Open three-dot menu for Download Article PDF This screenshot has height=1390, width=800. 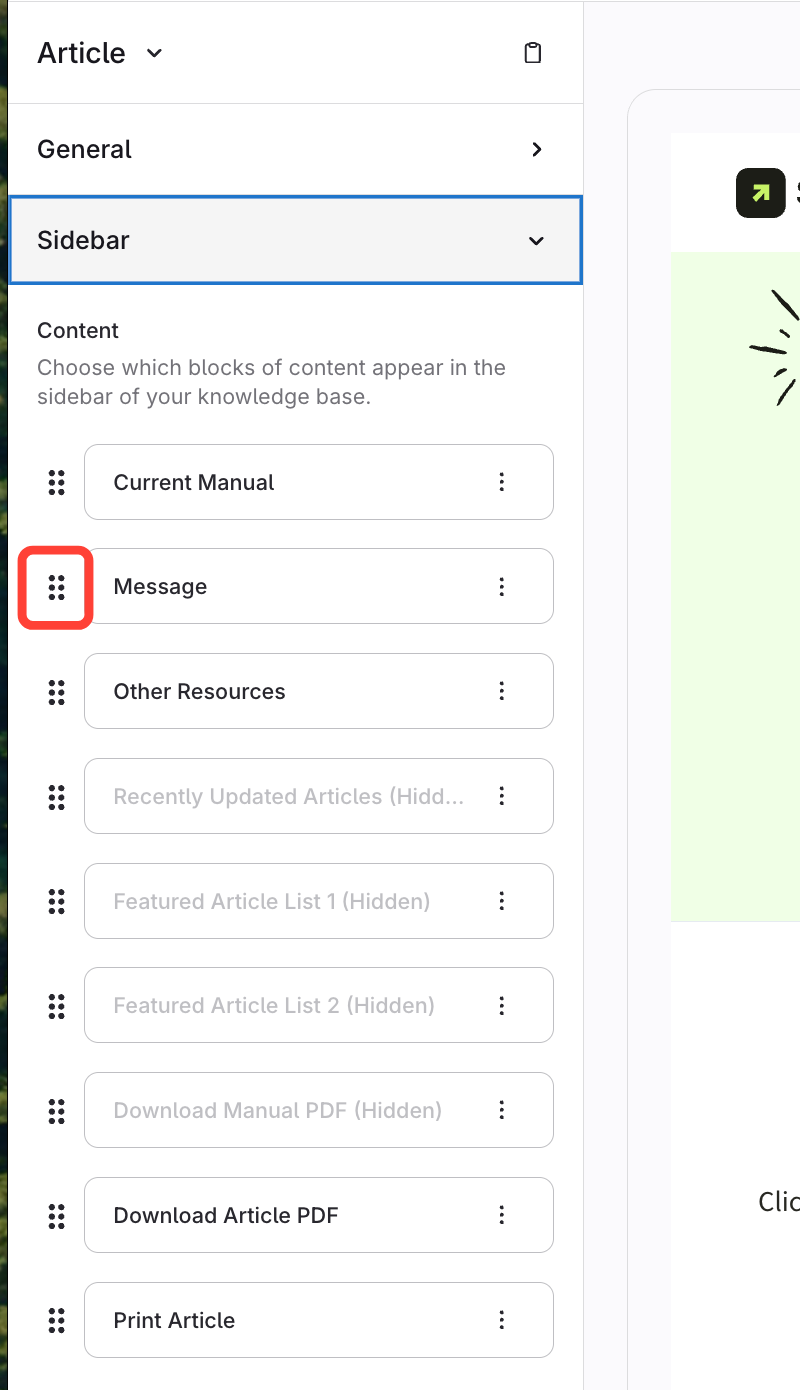[x=502, y=1215]
